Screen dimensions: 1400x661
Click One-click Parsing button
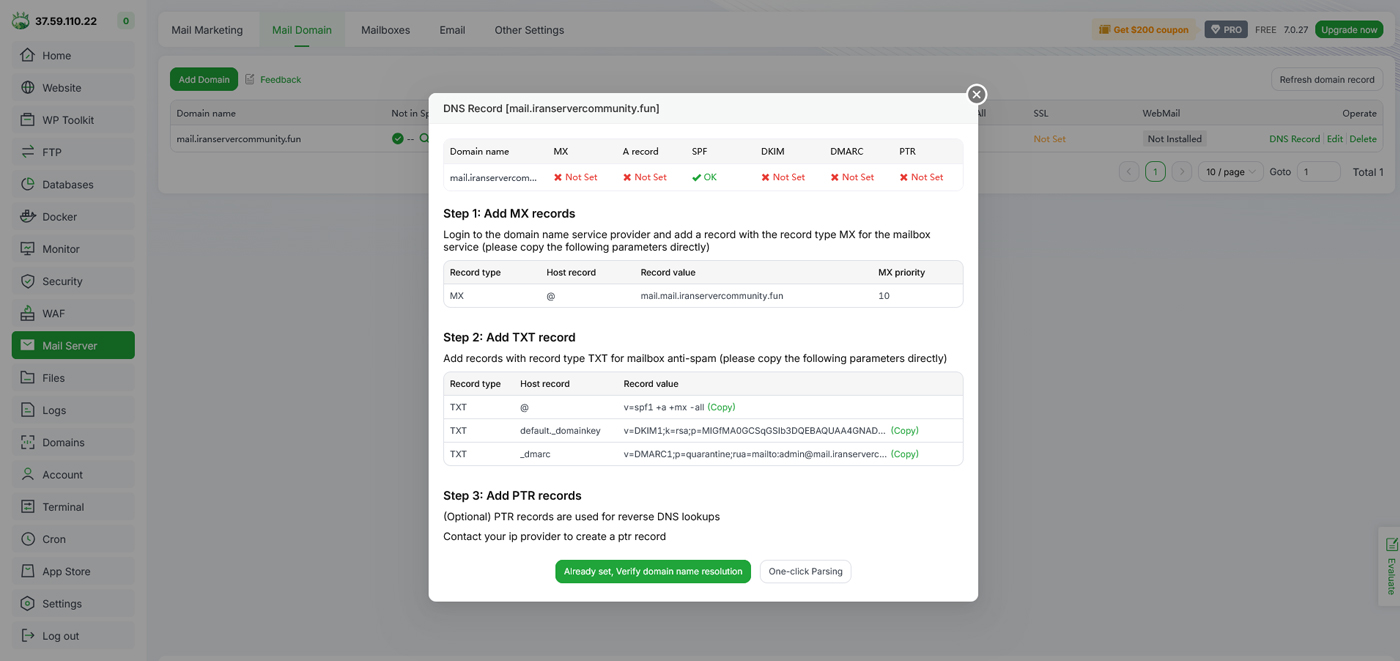pyautogui.click(x=805, y=571)
